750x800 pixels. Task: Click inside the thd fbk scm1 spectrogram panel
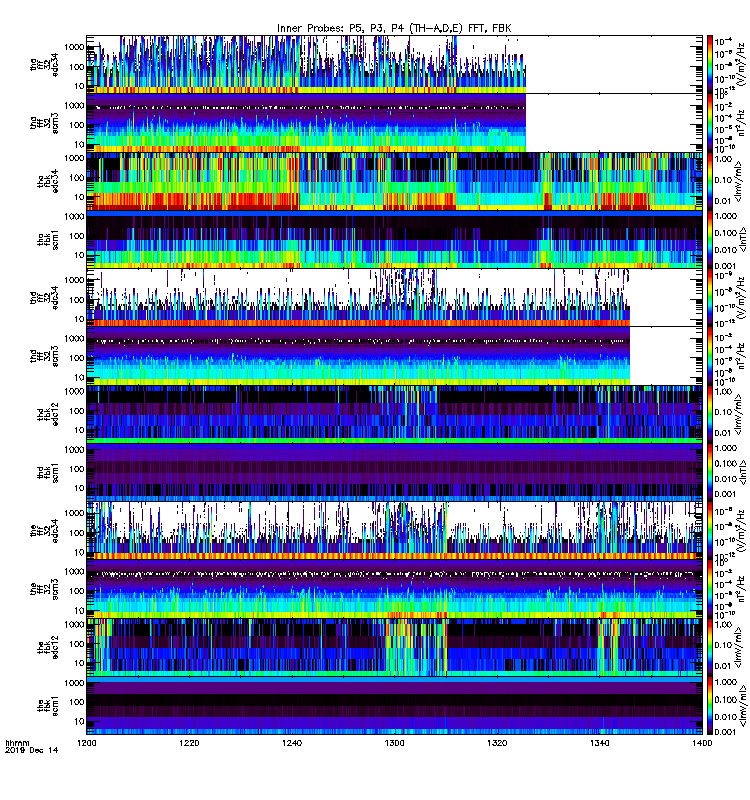[394, 473]
